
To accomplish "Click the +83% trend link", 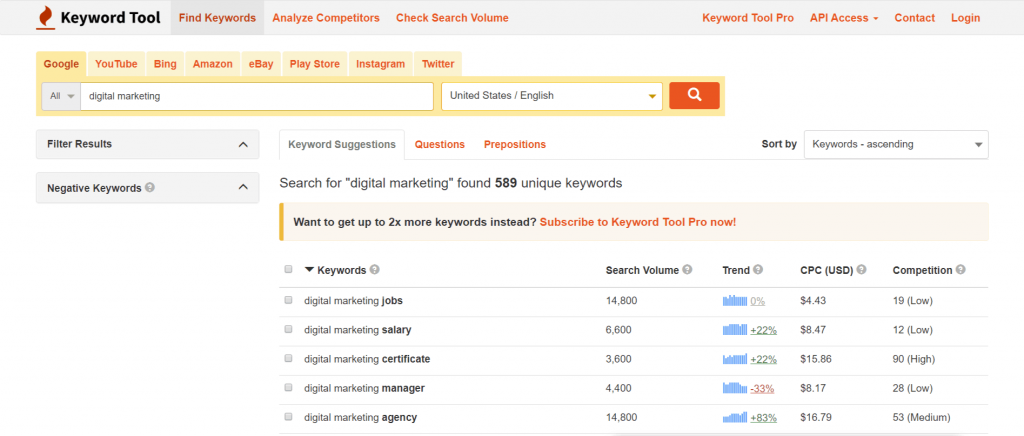I will coord(763,417).
